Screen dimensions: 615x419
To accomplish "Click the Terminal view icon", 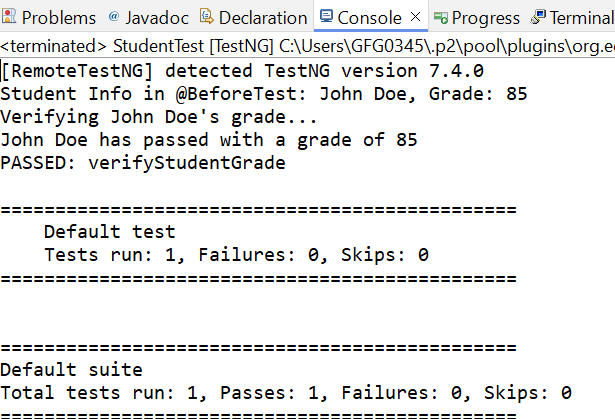I will click(539, 17).
